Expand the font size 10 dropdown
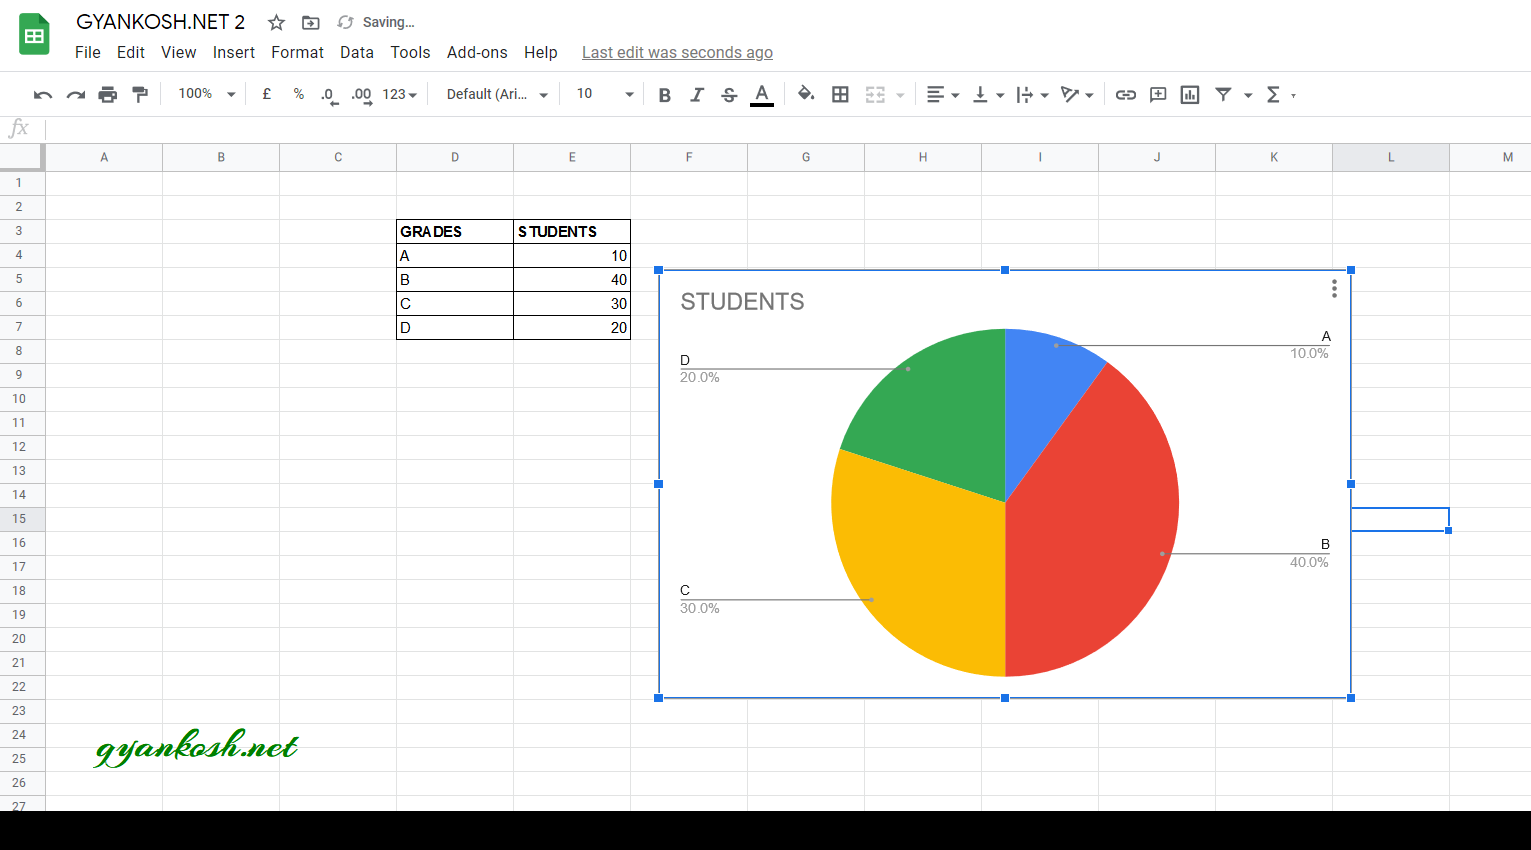The height and width of the screenshot is (850, 1531). tap(605, 94)
